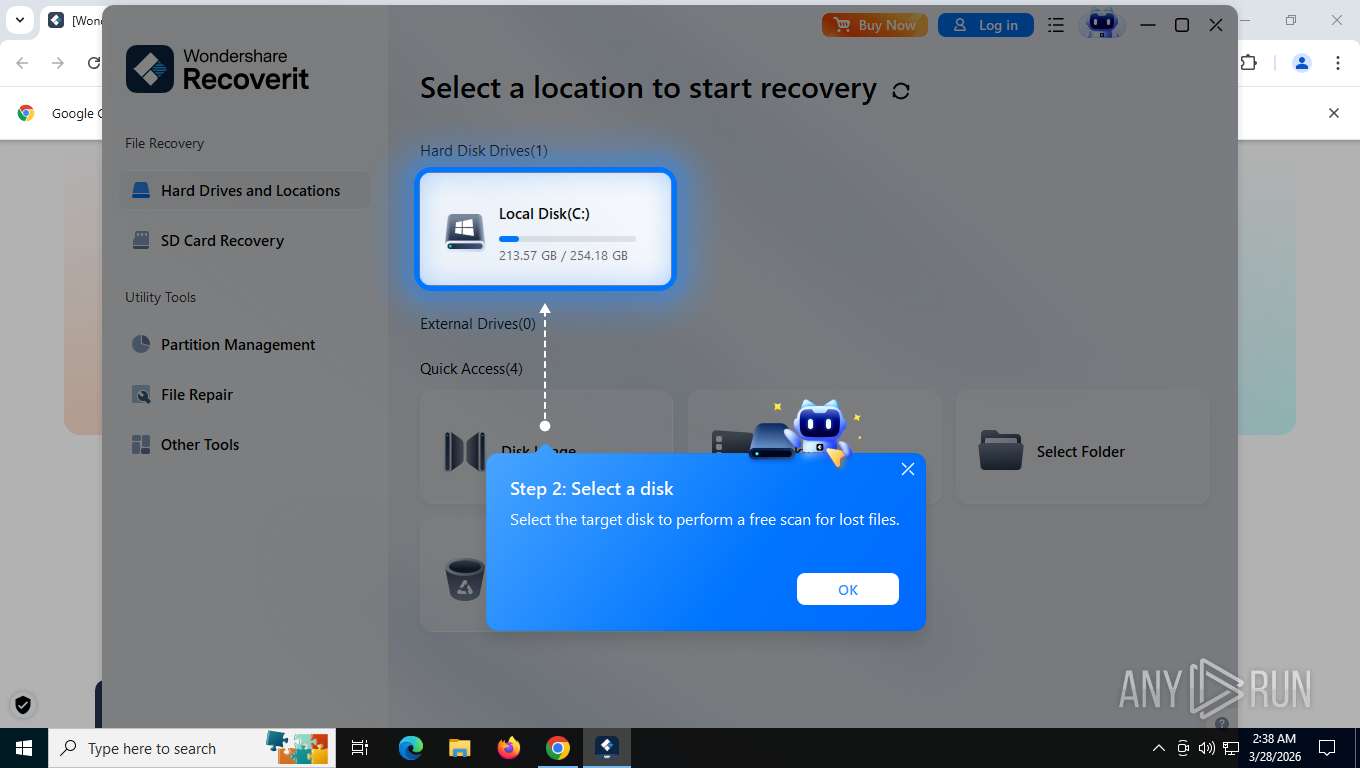Close the Chrome infobar with X
The height and width of the screenshot is (768, 1360).
click(1333, 113)
